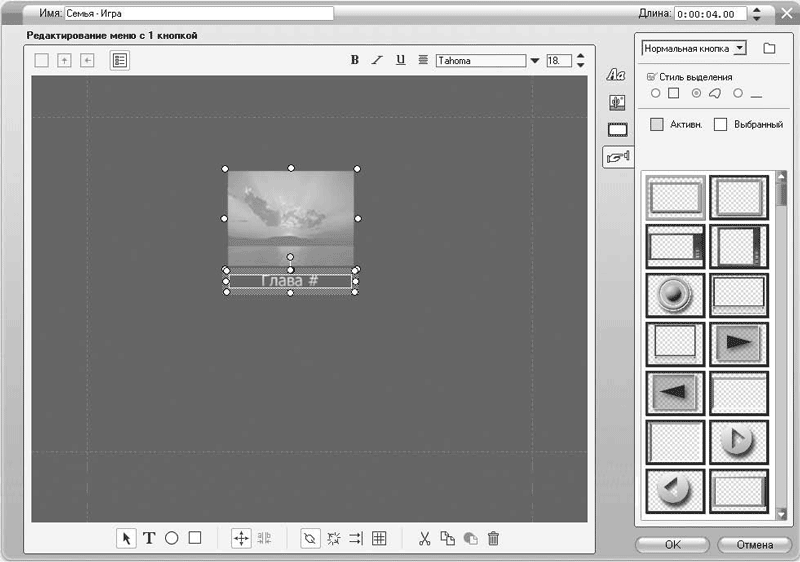Click the OK button
Screen dimensions: 800x562
click(x=672, y=545)
